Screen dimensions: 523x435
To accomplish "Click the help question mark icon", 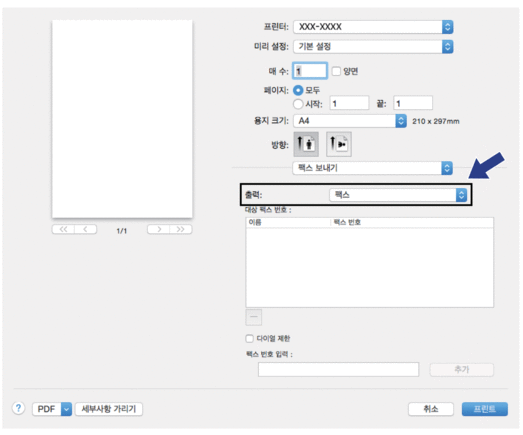I will coord(19,408).
